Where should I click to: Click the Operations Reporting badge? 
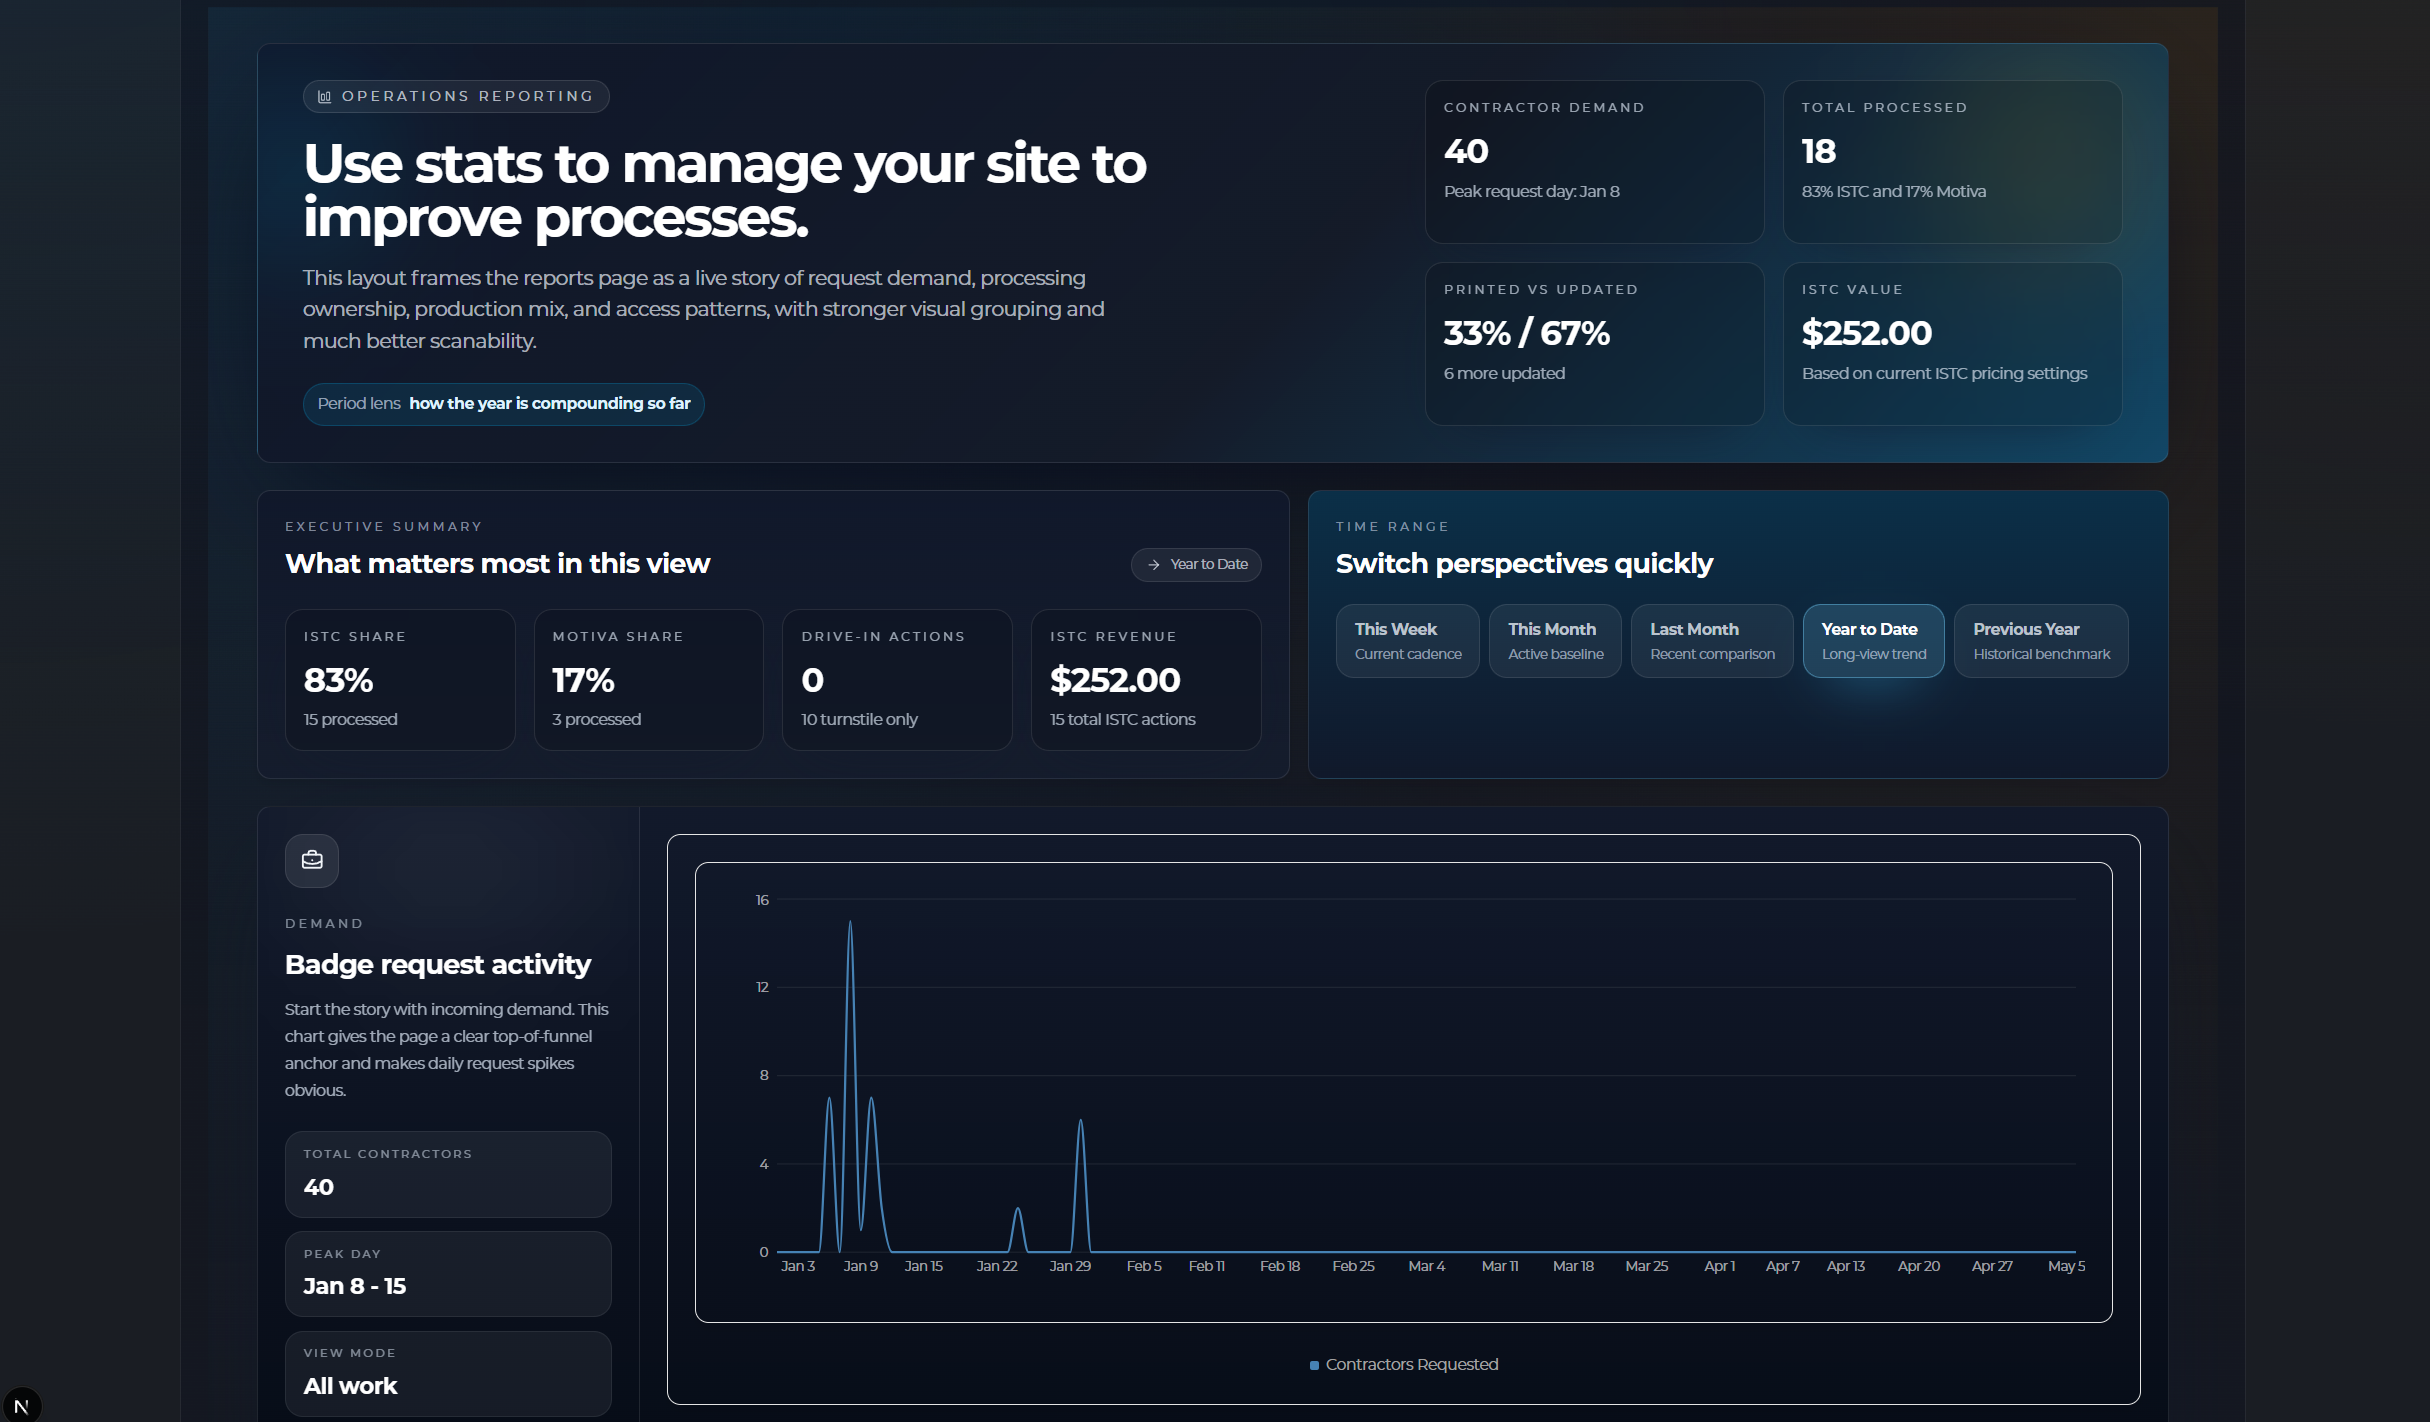click(x=456, y=97)
